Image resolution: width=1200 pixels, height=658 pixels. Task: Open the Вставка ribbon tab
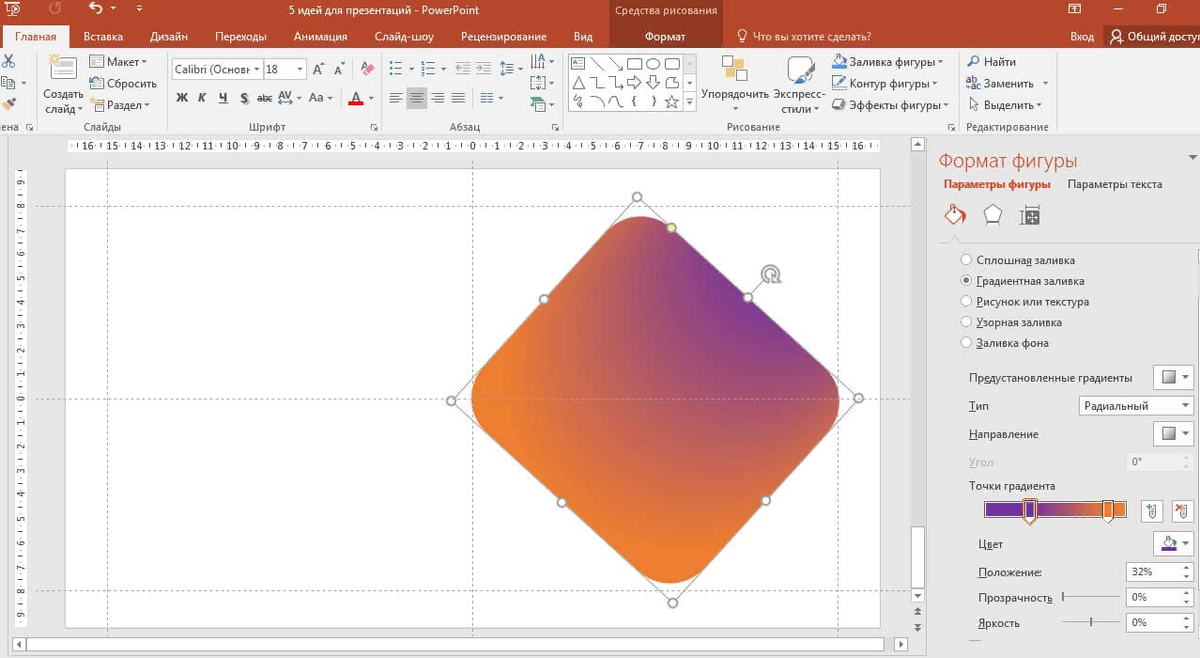click(103, 37)
